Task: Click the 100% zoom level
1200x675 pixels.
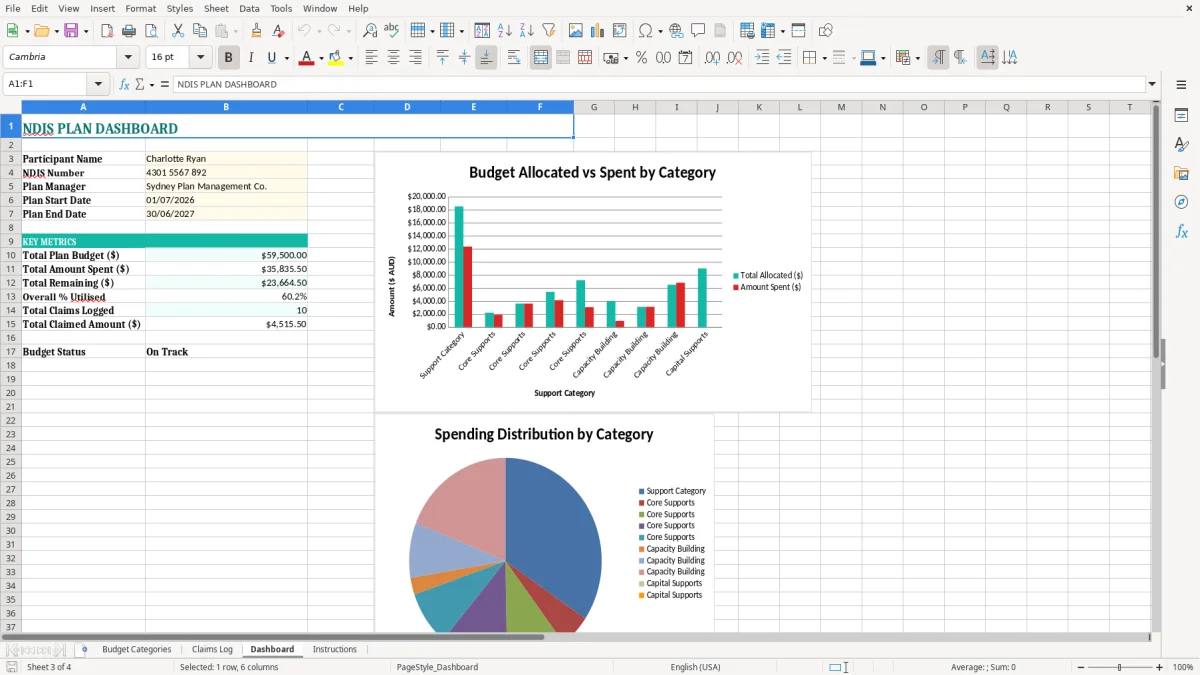Action: click(1183, 667)
